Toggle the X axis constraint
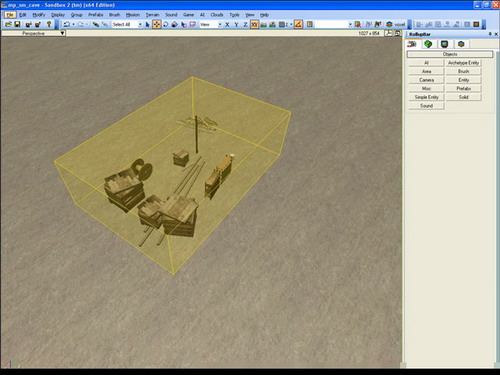 pyautogui.click(x=227, y=24)
